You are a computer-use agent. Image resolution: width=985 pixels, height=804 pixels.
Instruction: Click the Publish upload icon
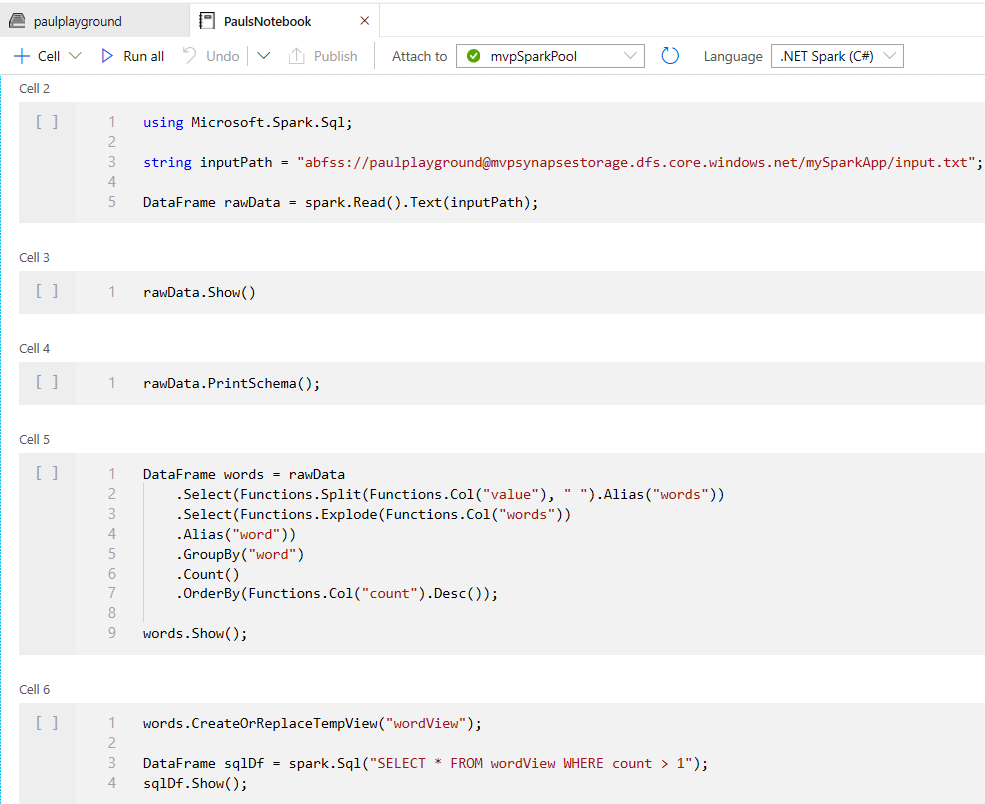(296, 56)
